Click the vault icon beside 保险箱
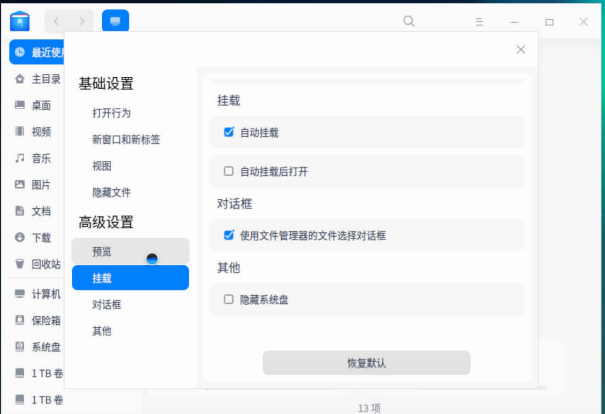The height and width of the screenshot is (414, 605). tap(20, 320)
